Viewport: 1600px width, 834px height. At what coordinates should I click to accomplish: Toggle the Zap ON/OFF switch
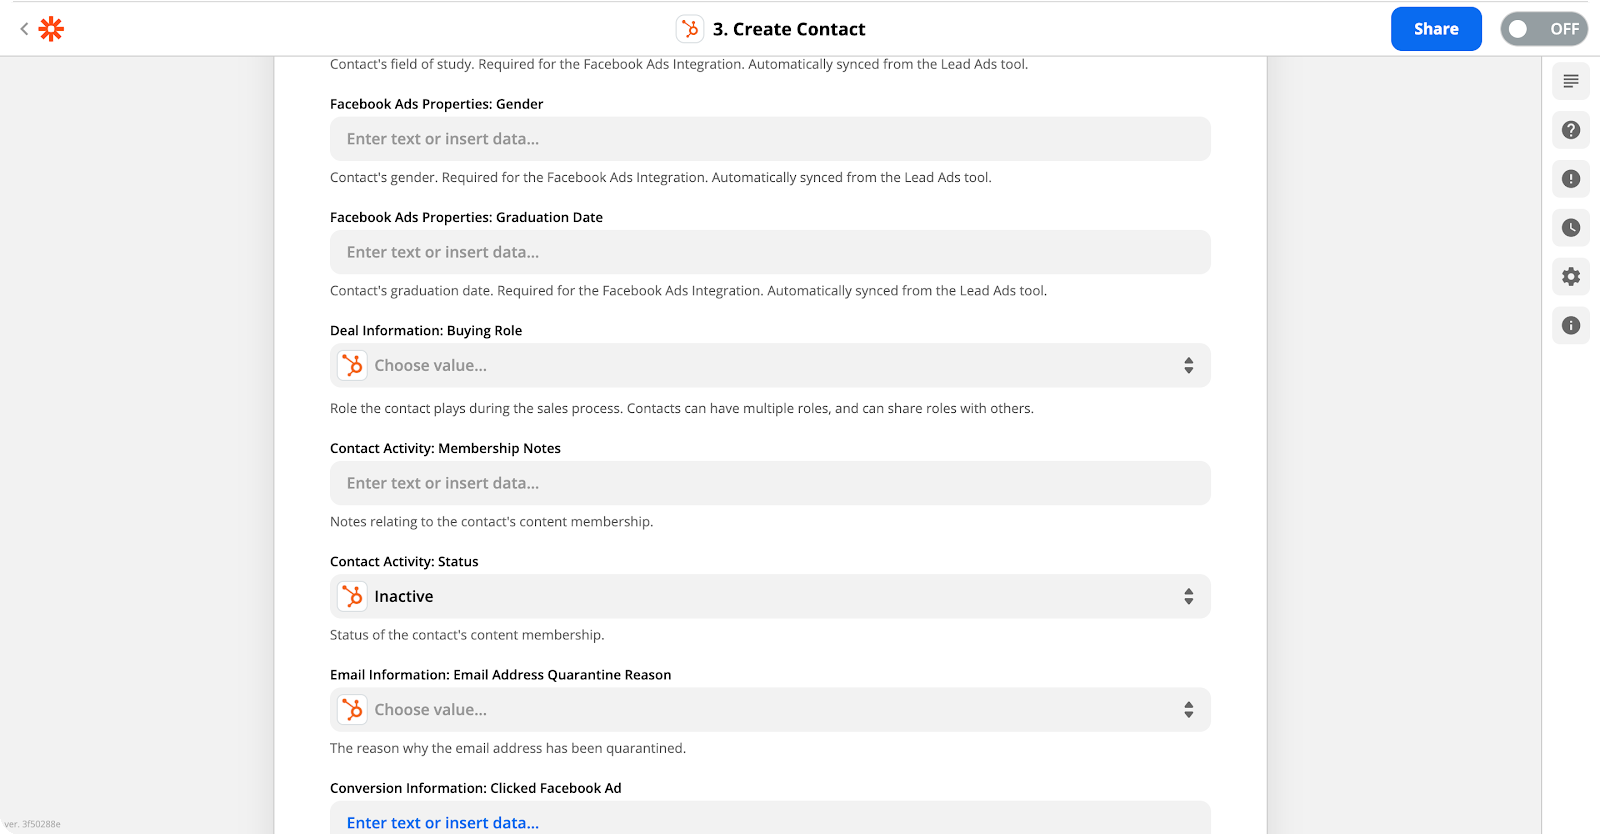[x=1543, y=29]
